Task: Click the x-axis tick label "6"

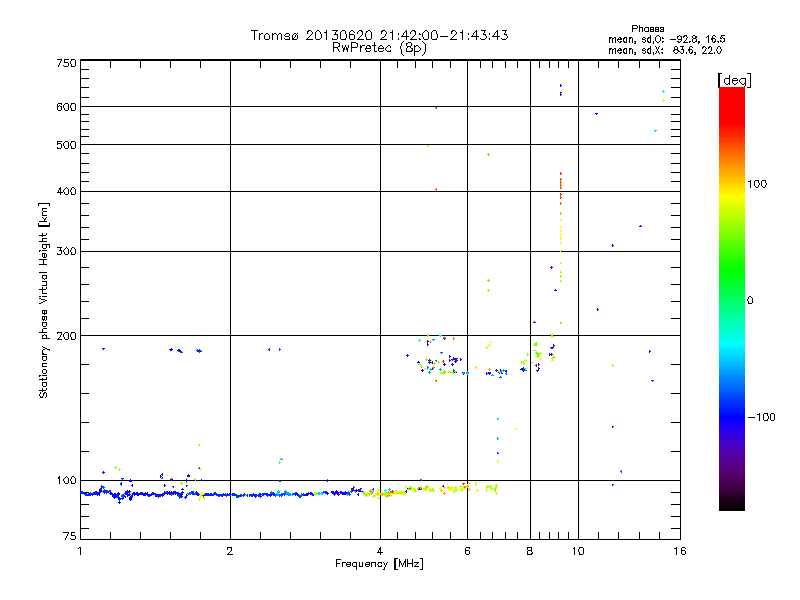Action: (x=467, y=551)
